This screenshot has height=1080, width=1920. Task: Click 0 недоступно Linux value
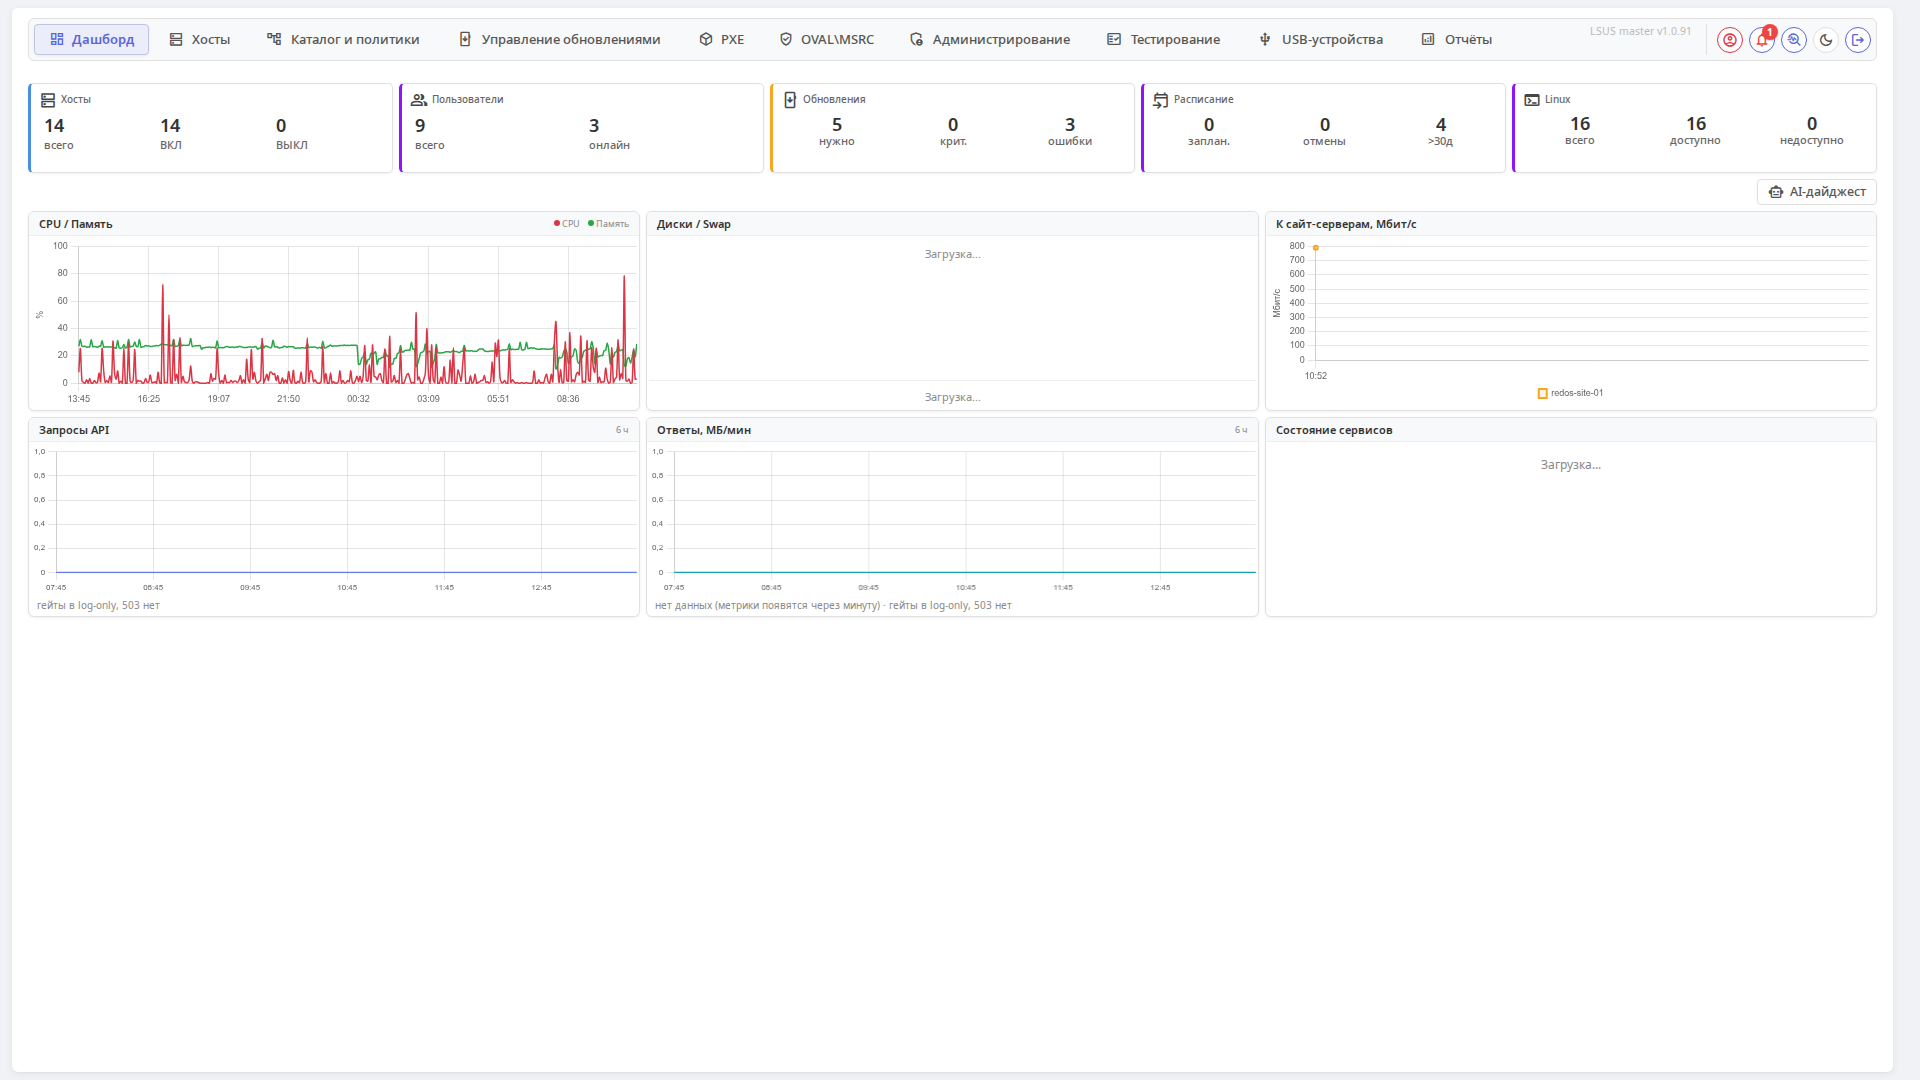(x=1812, y=130)
